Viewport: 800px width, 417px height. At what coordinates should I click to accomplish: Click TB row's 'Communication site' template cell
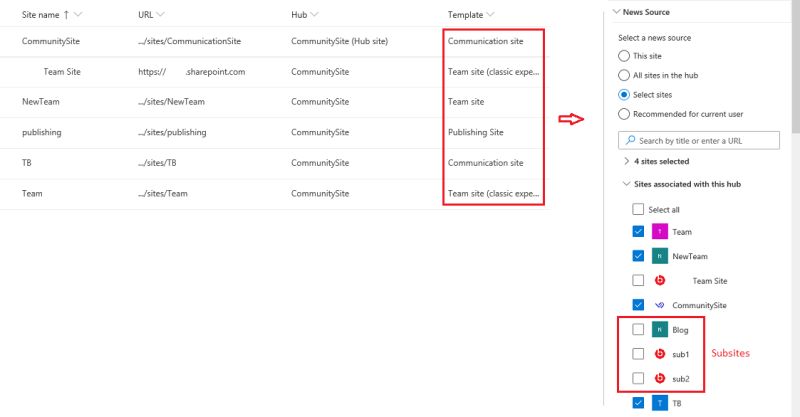[485, 163]
